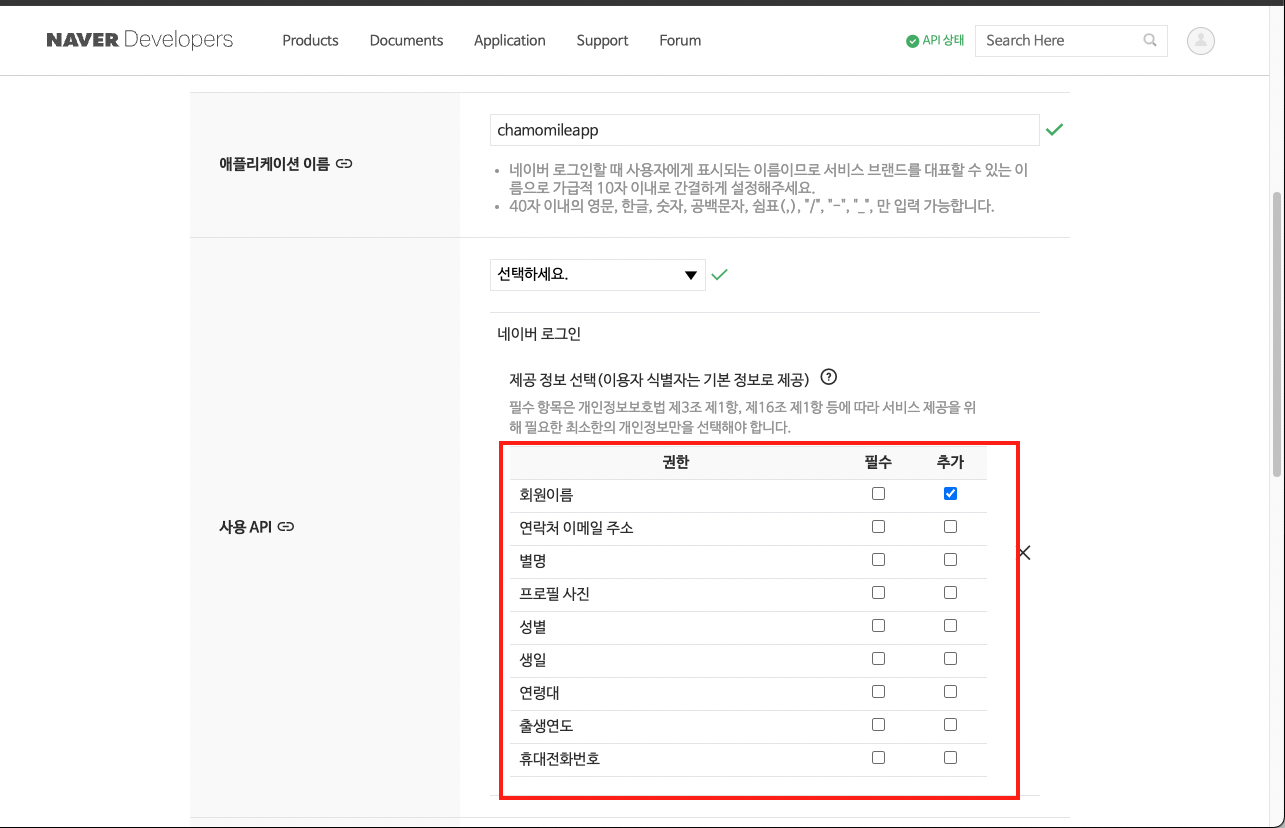Screen dimensions: 1285x828
Task: Open the Products menu
Action: click(x=310, y=41)
